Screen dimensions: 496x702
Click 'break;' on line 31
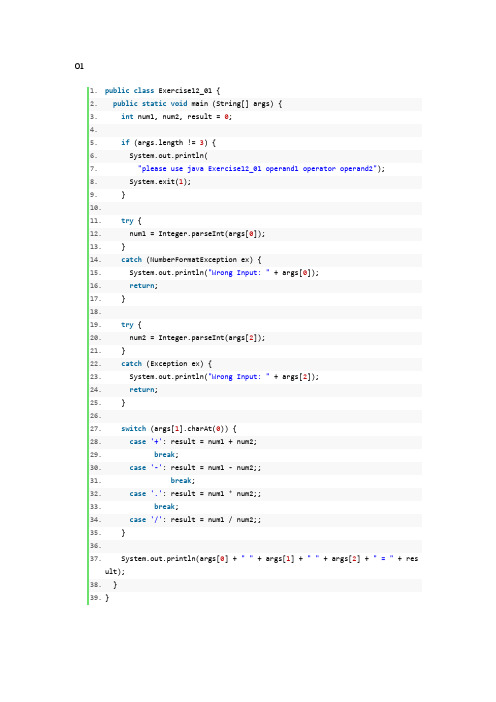[x=183, y=480]
